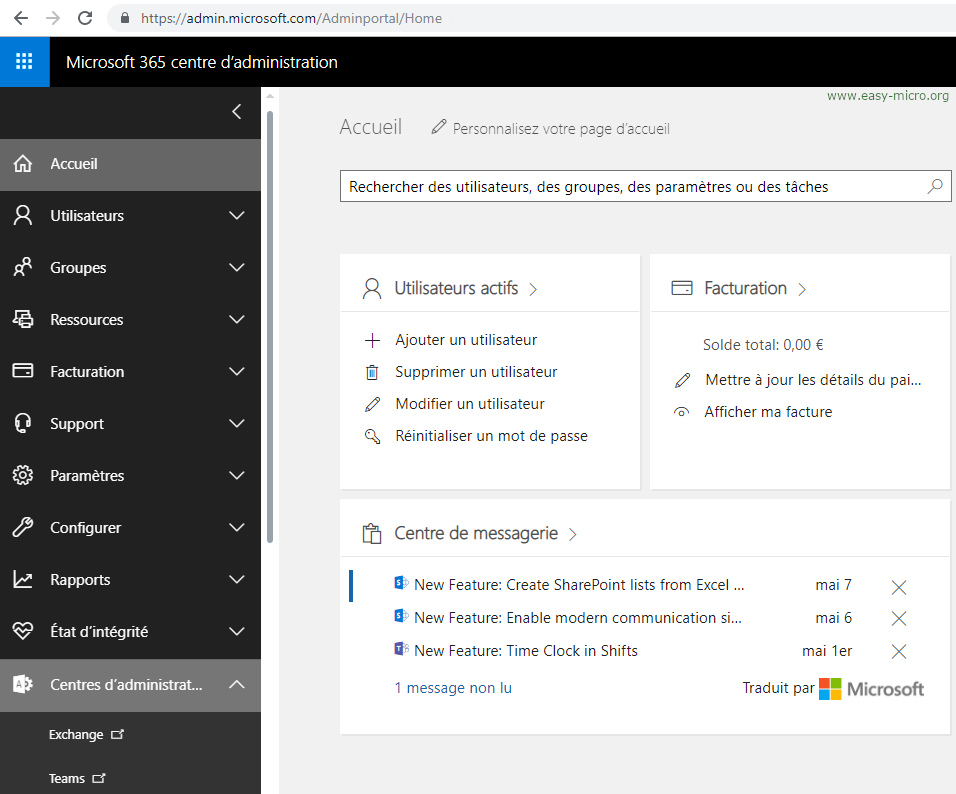Click the Rapports chart icon in the sidebar
Image resolution: width=956 pixels, height=794 pixels.
click(x=23, y=579)
